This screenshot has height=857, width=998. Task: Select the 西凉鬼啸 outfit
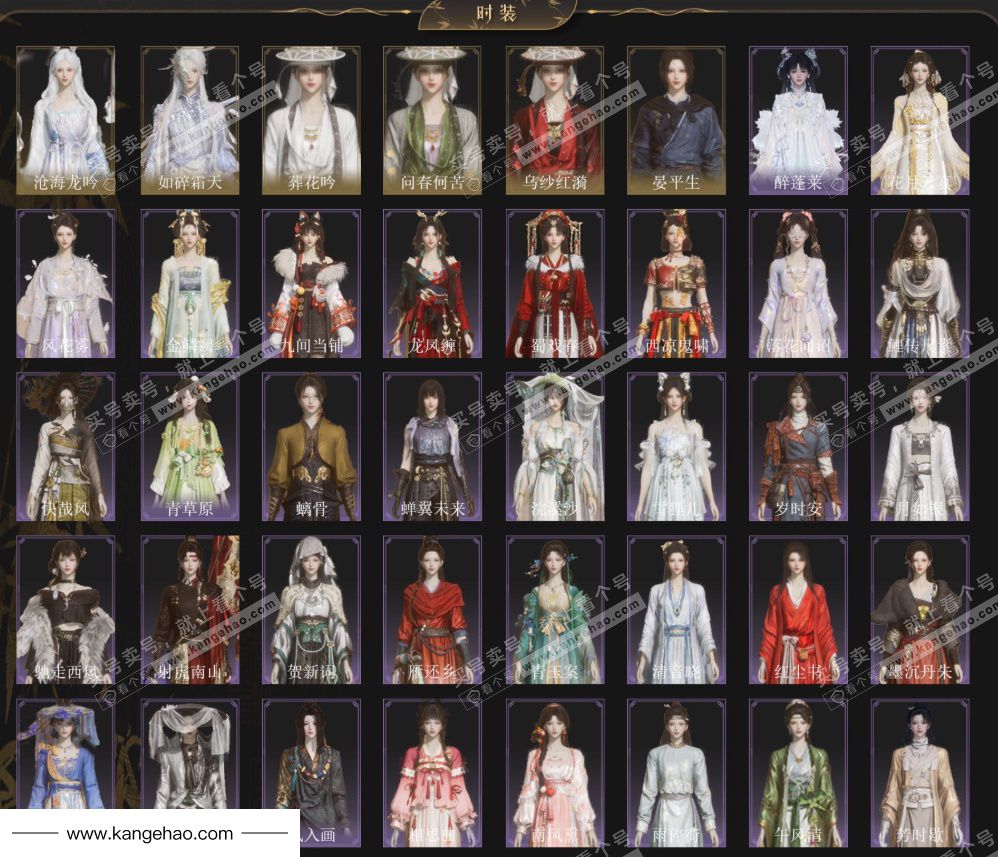(x=676, y=283)
